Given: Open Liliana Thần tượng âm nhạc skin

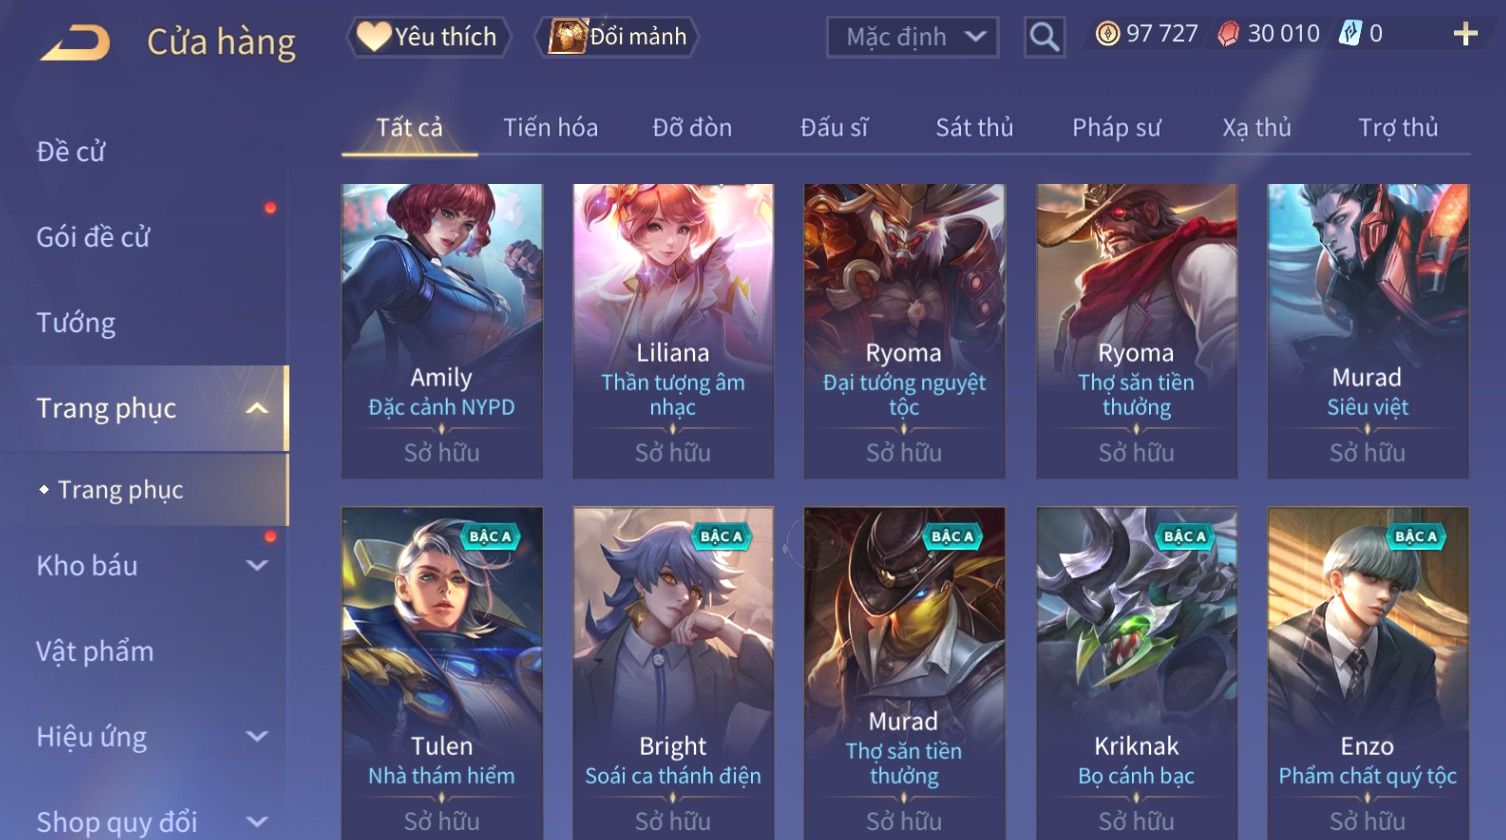Looking at the screenshot, I should pyautogui.click(x=673, y=331).
